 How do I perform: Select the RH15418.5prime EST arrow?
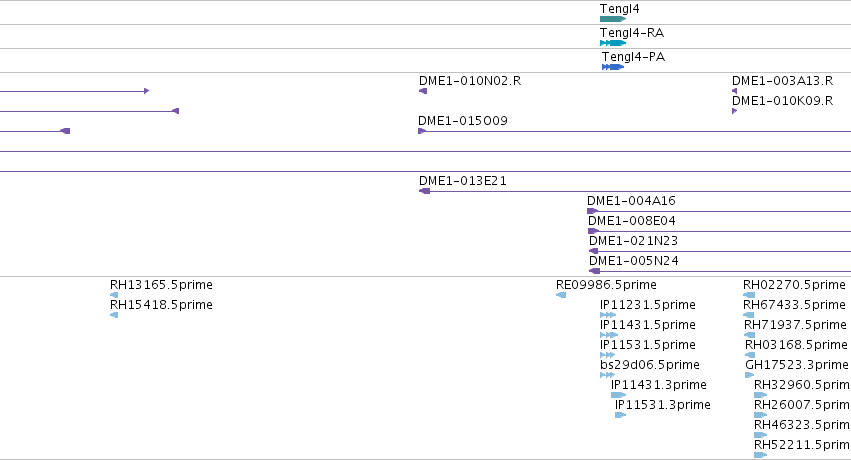click(114, 315)
